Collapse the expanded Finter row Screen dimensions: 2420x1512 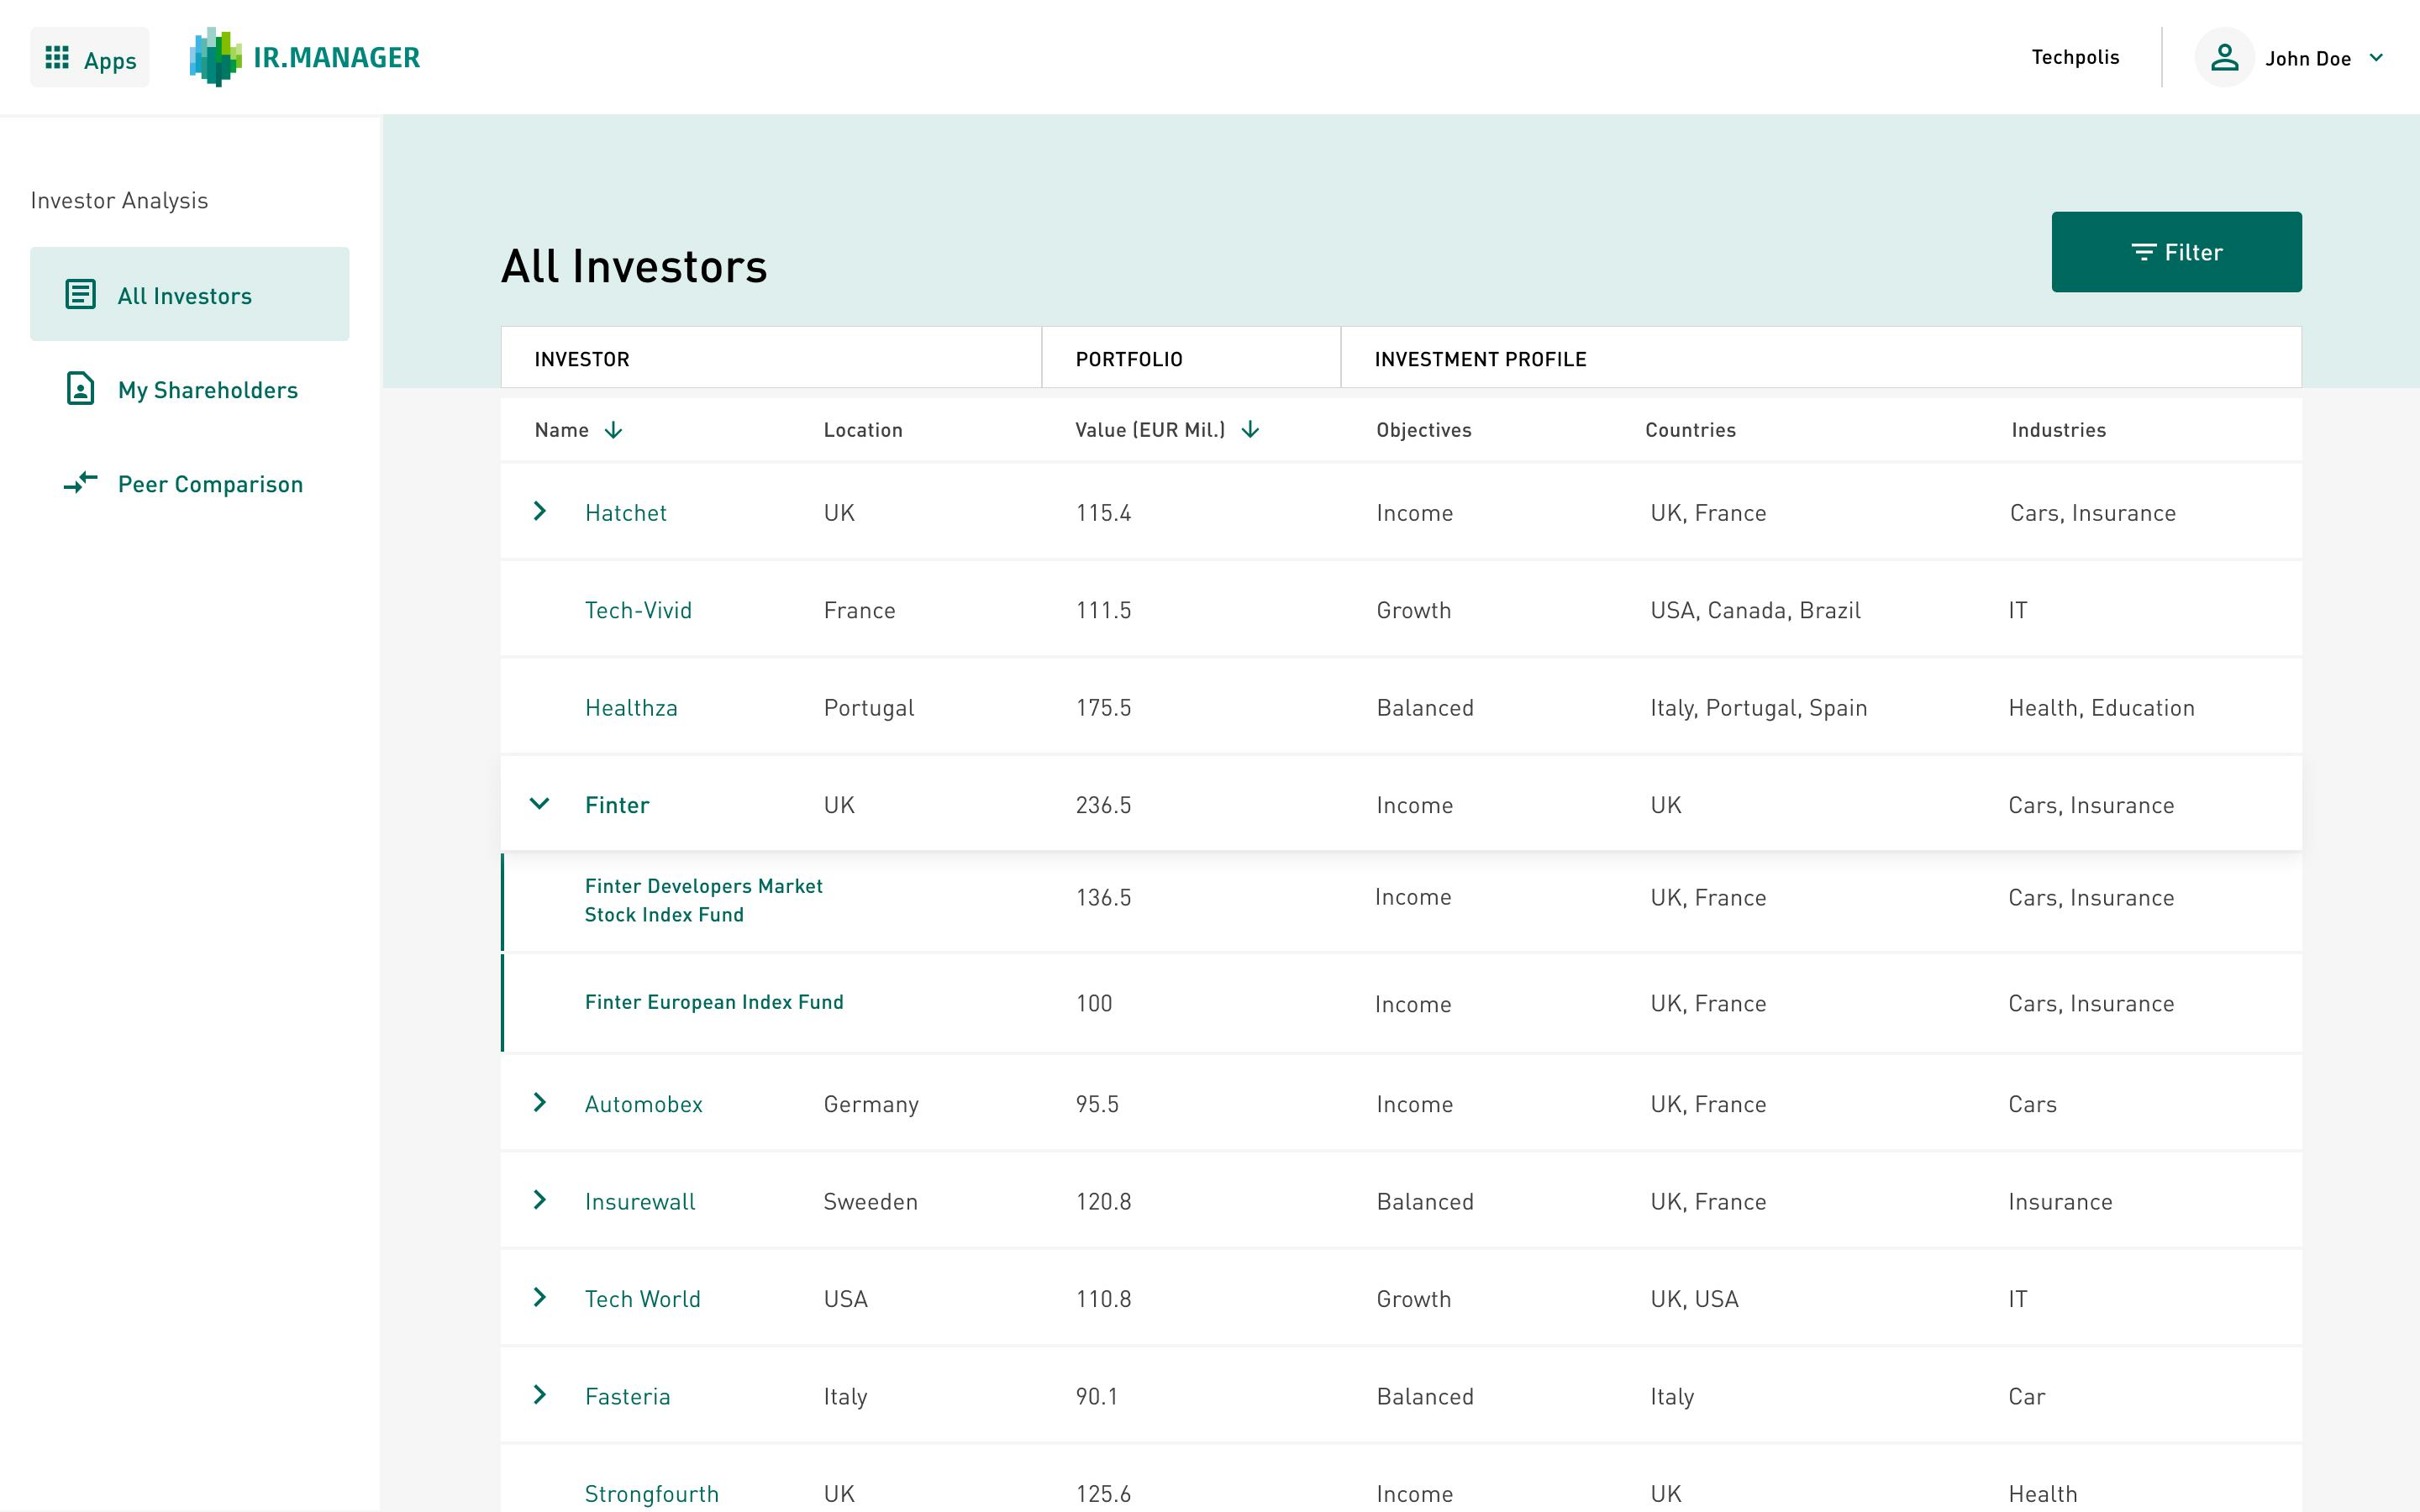pos(541,803)
